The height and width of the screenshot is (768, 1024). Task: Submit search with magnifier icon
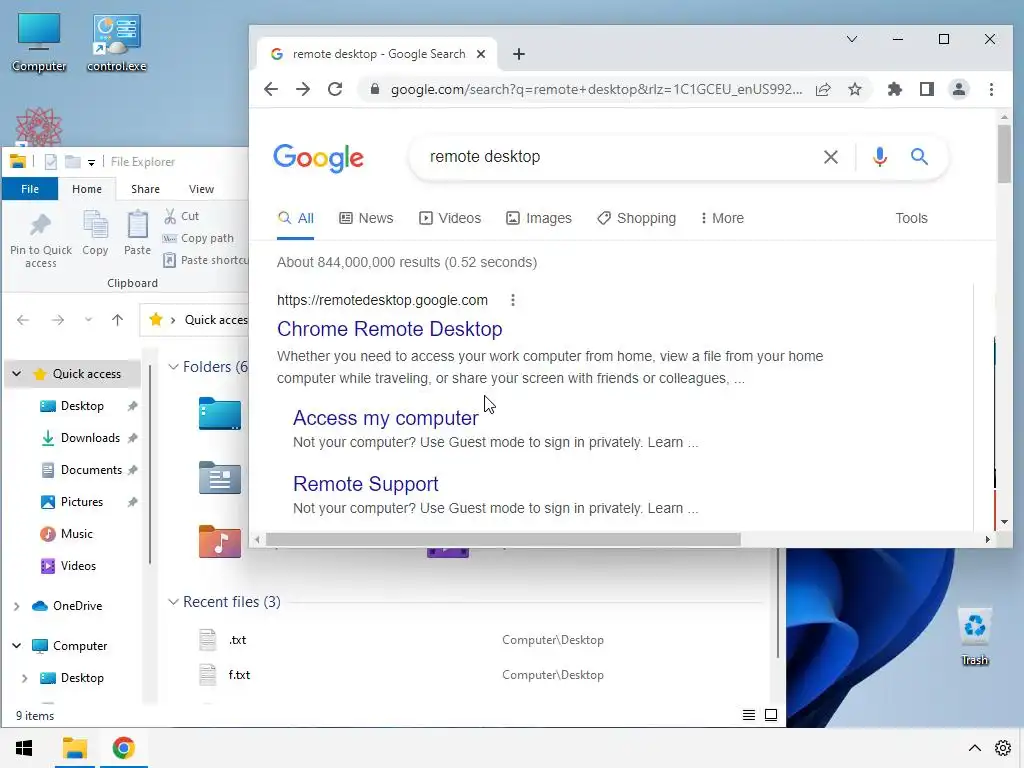click(x=920, y=157)
